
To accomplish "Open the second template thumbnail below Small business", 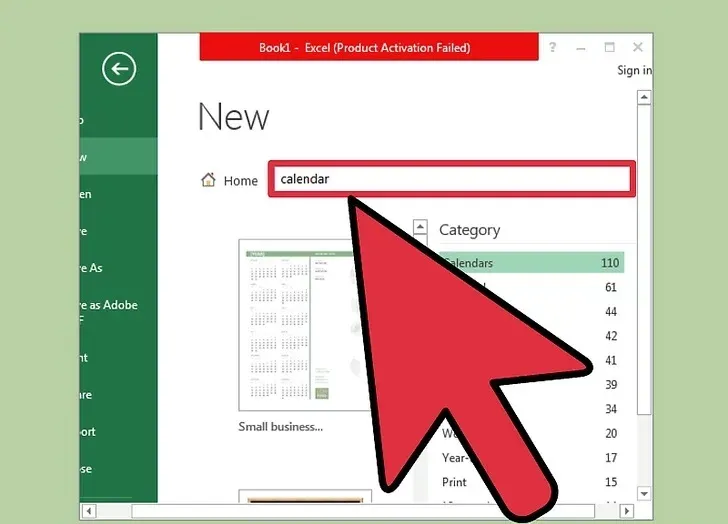I will (305, 496).
